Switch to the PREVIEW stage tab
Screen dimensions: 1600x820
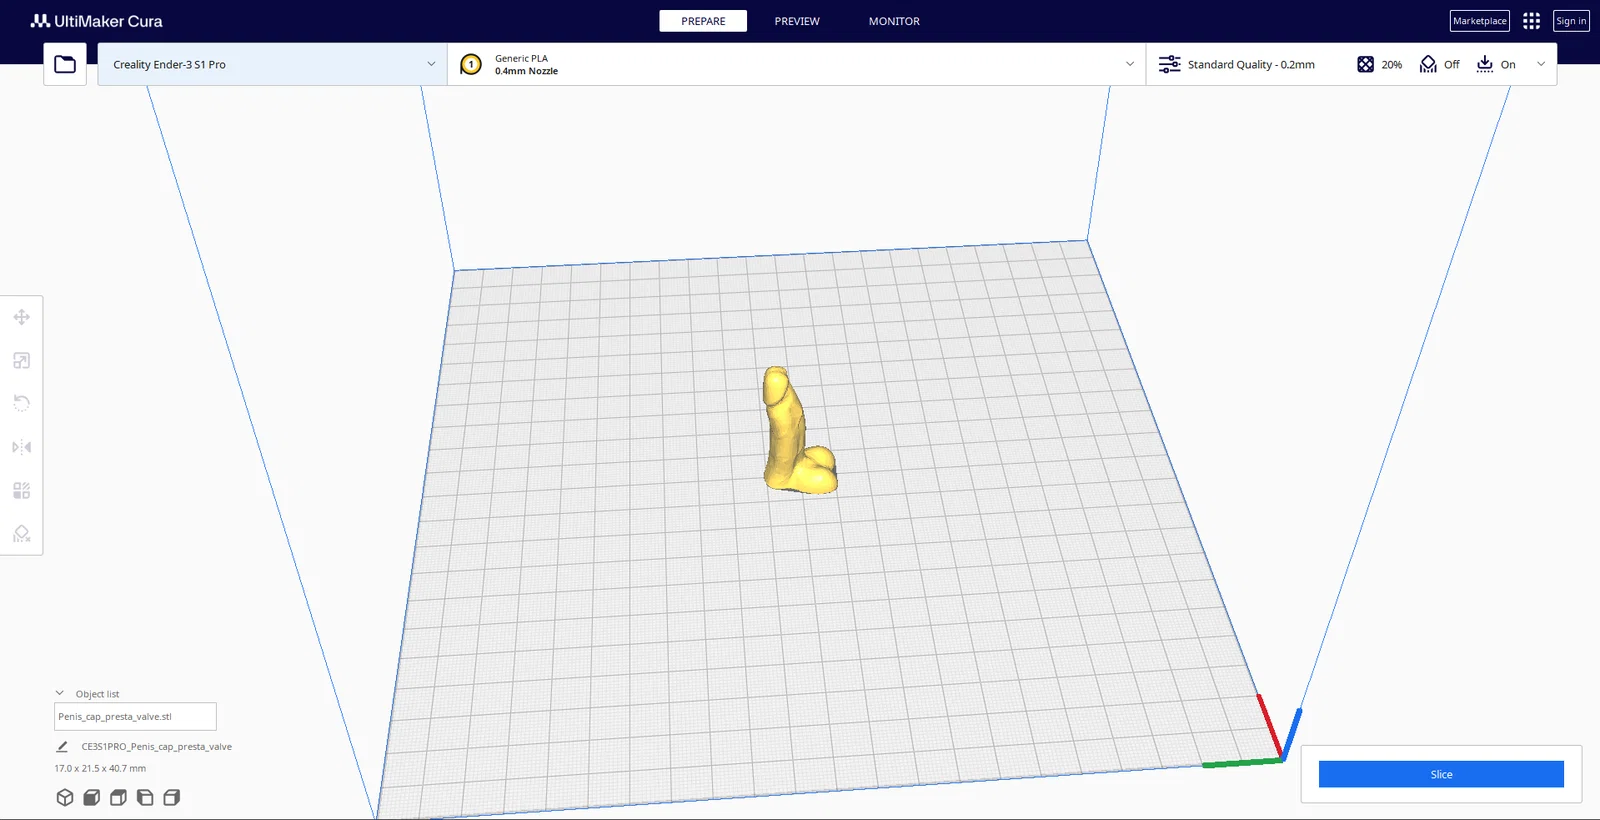797,21
